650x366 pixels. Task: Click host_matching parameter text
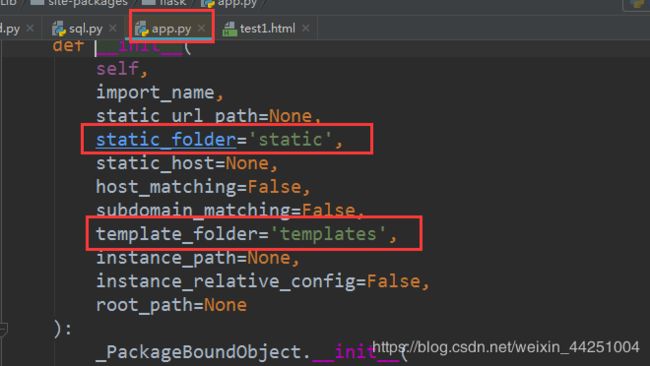pyautogui.click(x=166, y=187)
